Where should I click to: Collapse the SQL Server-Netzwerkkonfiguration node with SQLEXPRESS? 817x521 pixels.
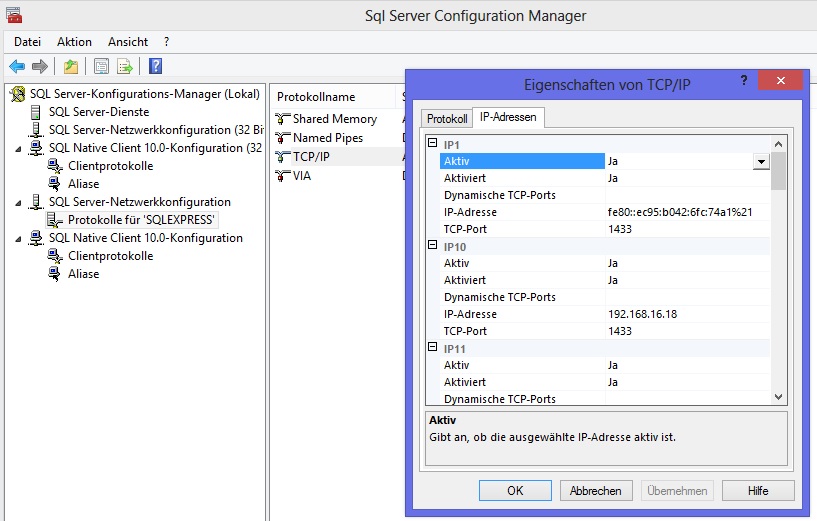point(18,203)
